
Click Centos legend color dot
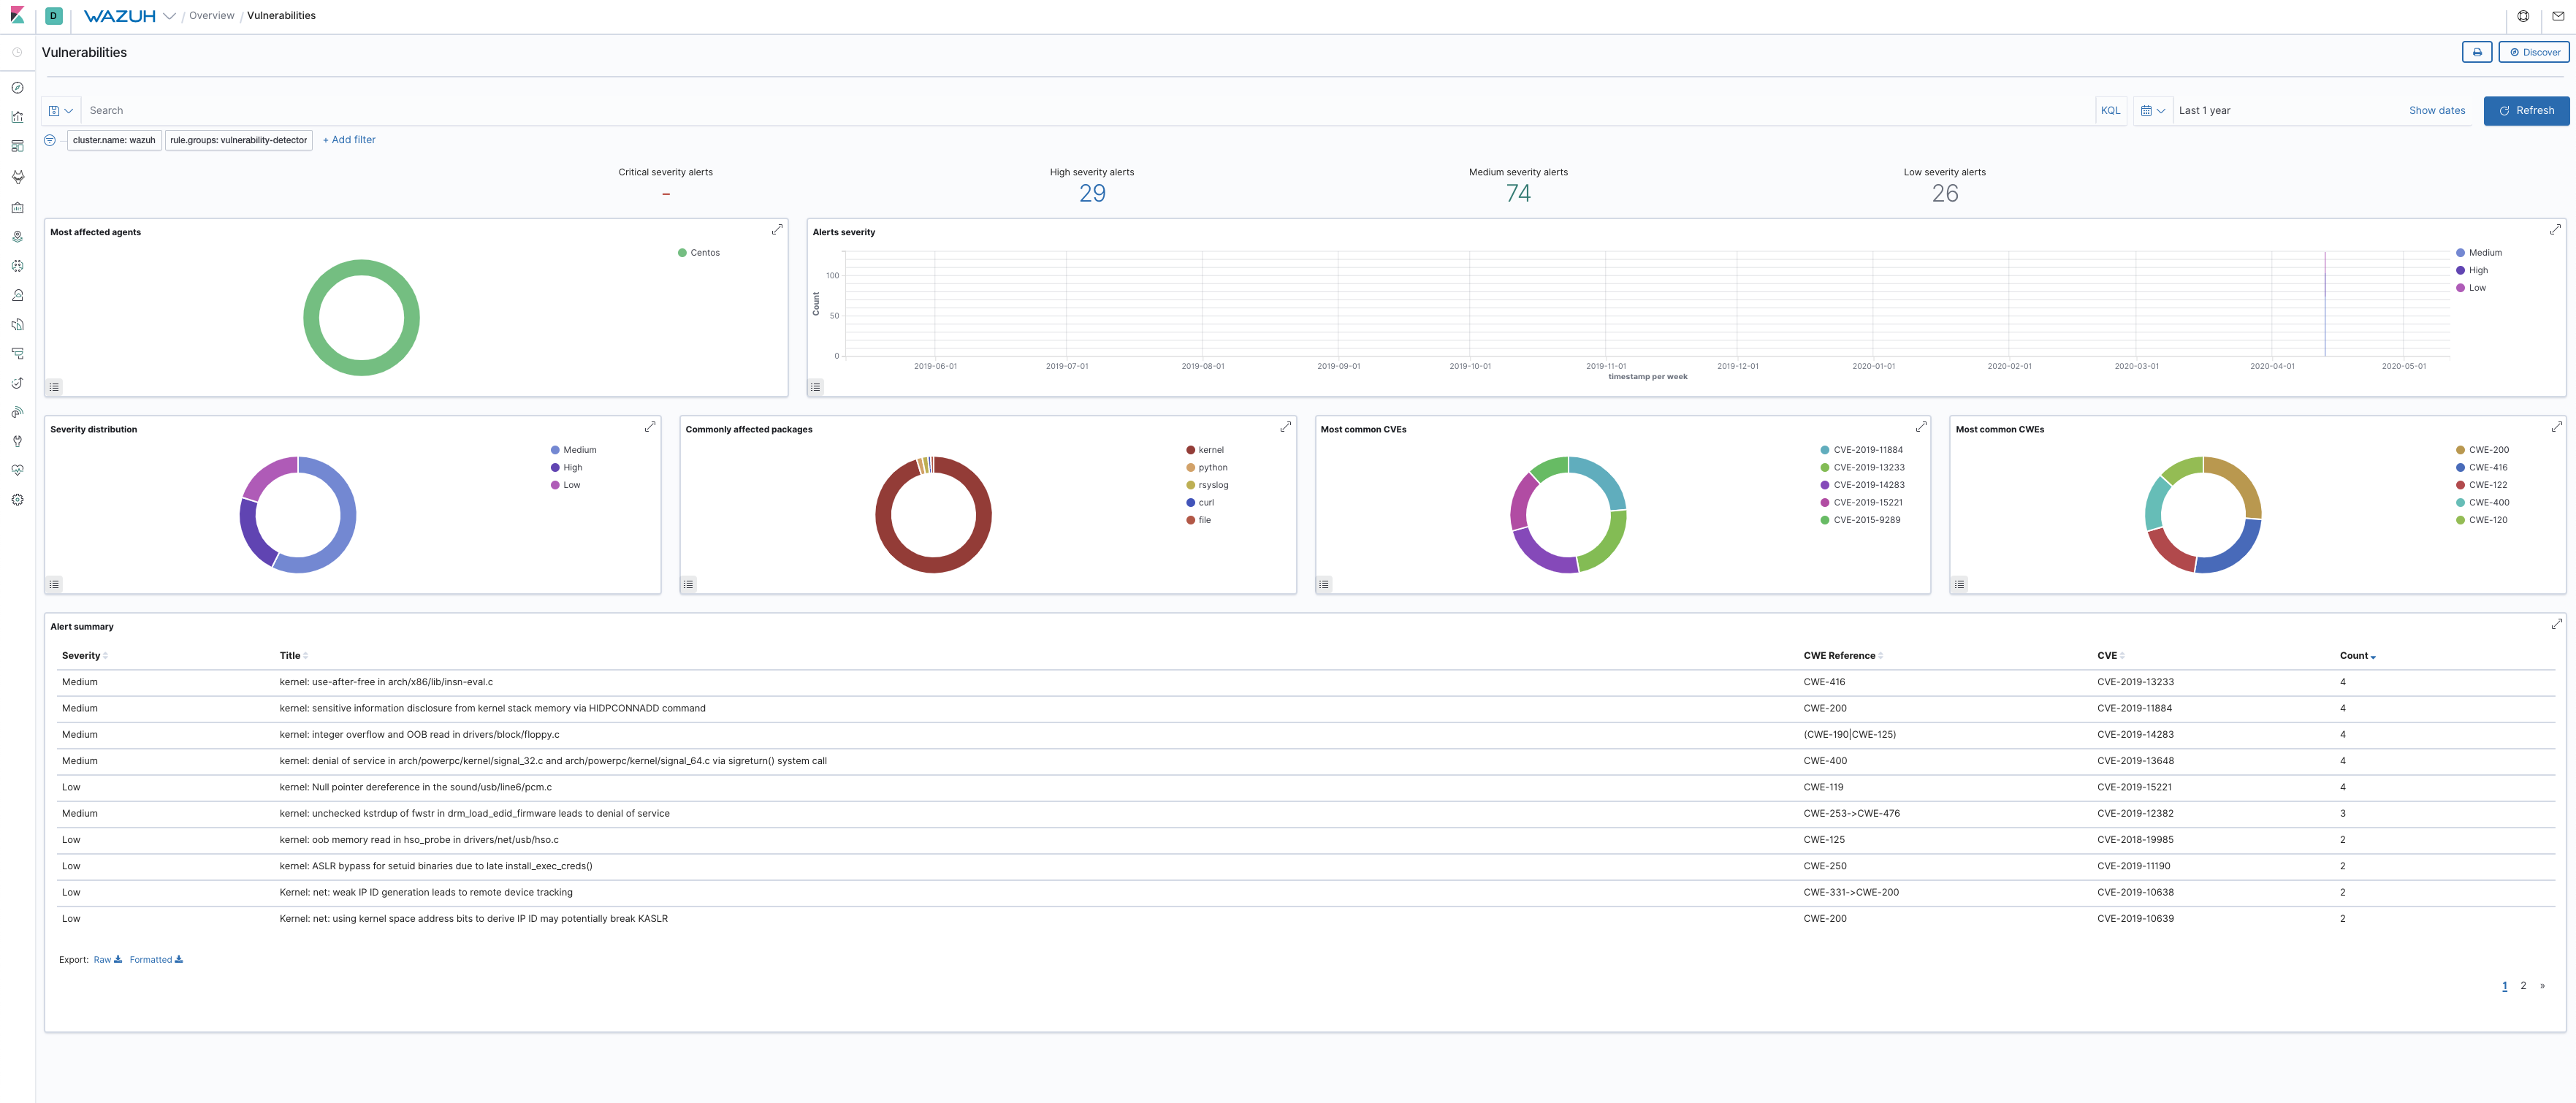(x=682, y=253)
